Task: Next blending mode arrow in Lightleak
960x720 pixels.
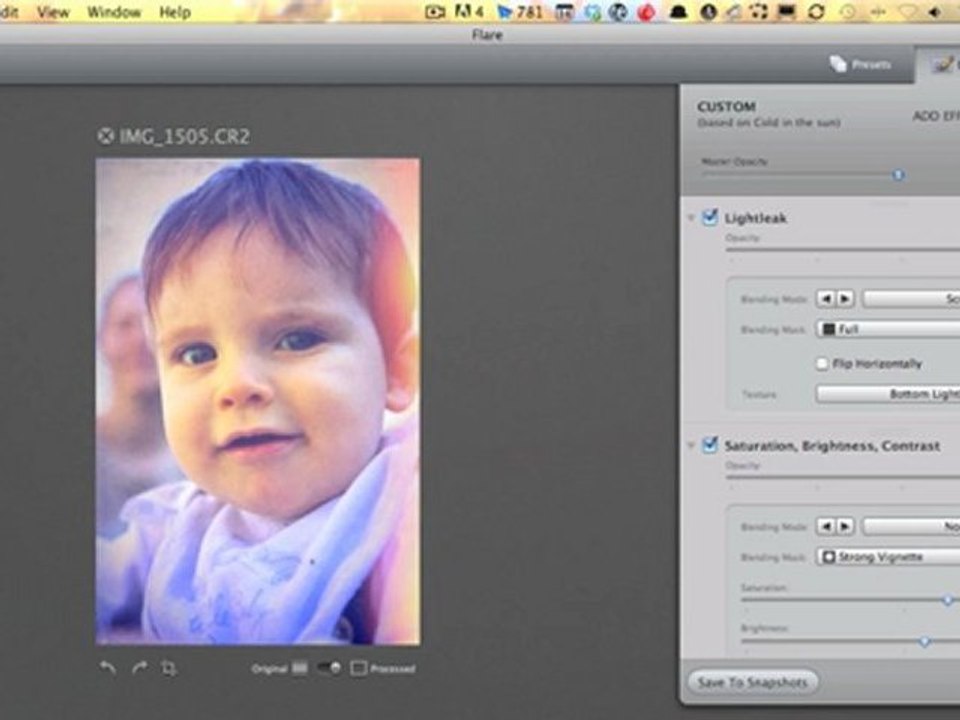Action: pos(845,299)
